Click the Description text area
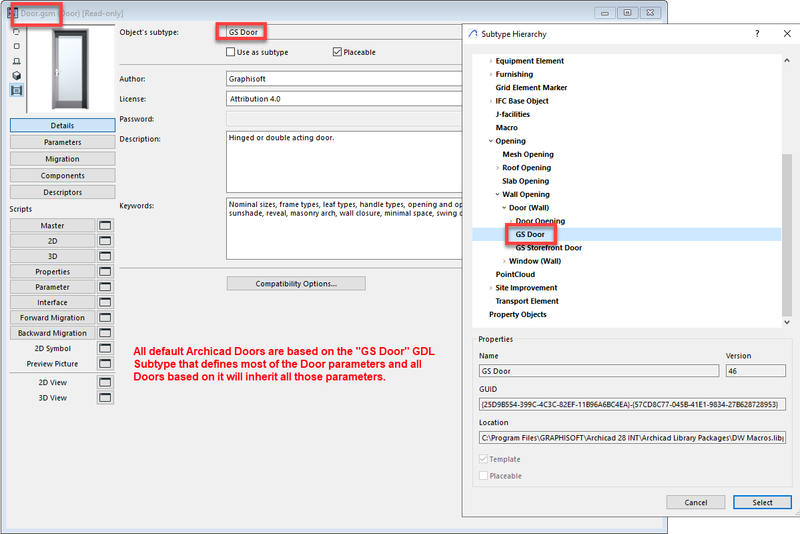Screen dimensions: 800x534 point(344,162)
